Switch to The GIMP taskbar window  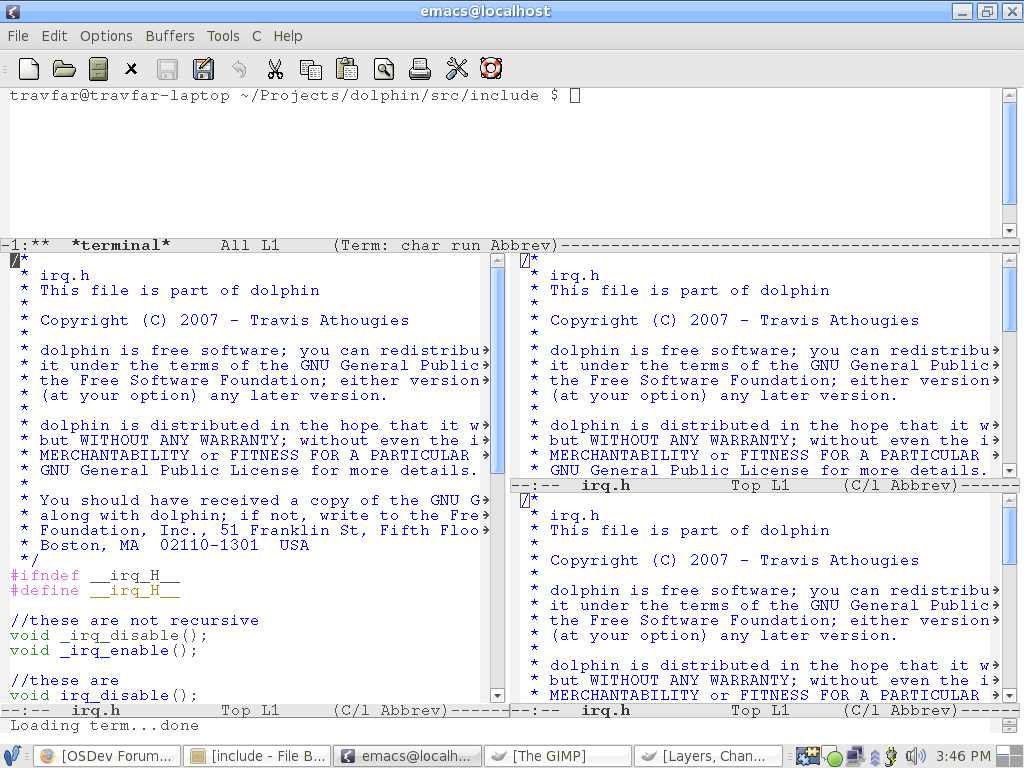click(557, 756)
